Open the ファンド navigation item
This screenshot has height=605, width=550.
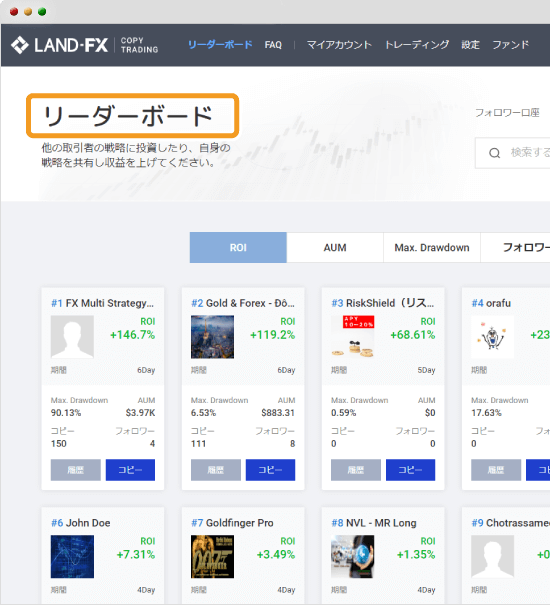pos(511,45)
